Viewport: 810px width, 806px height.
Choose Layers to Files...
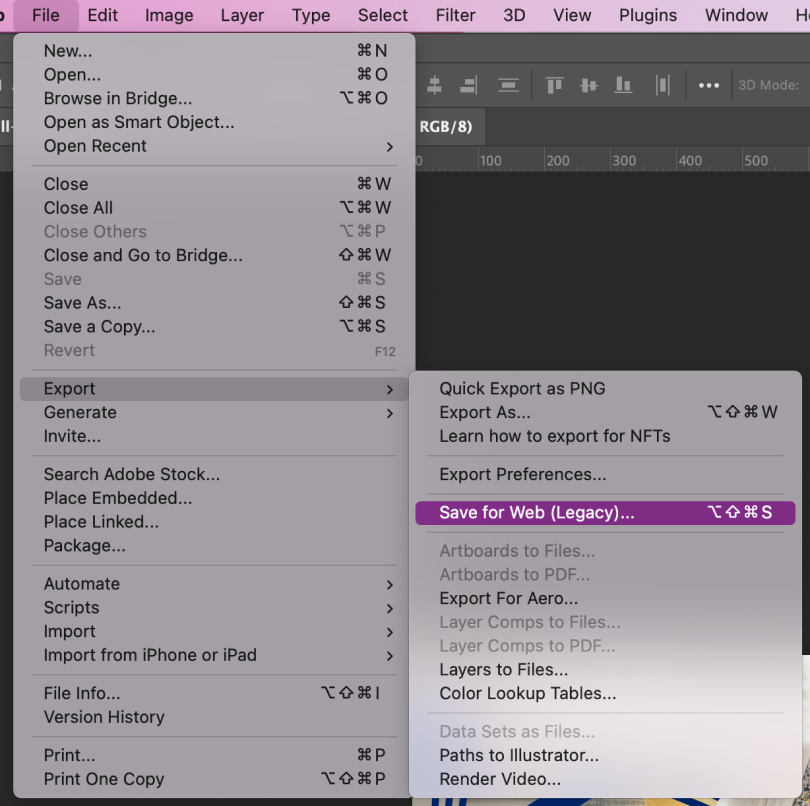[x=605, y=670]
